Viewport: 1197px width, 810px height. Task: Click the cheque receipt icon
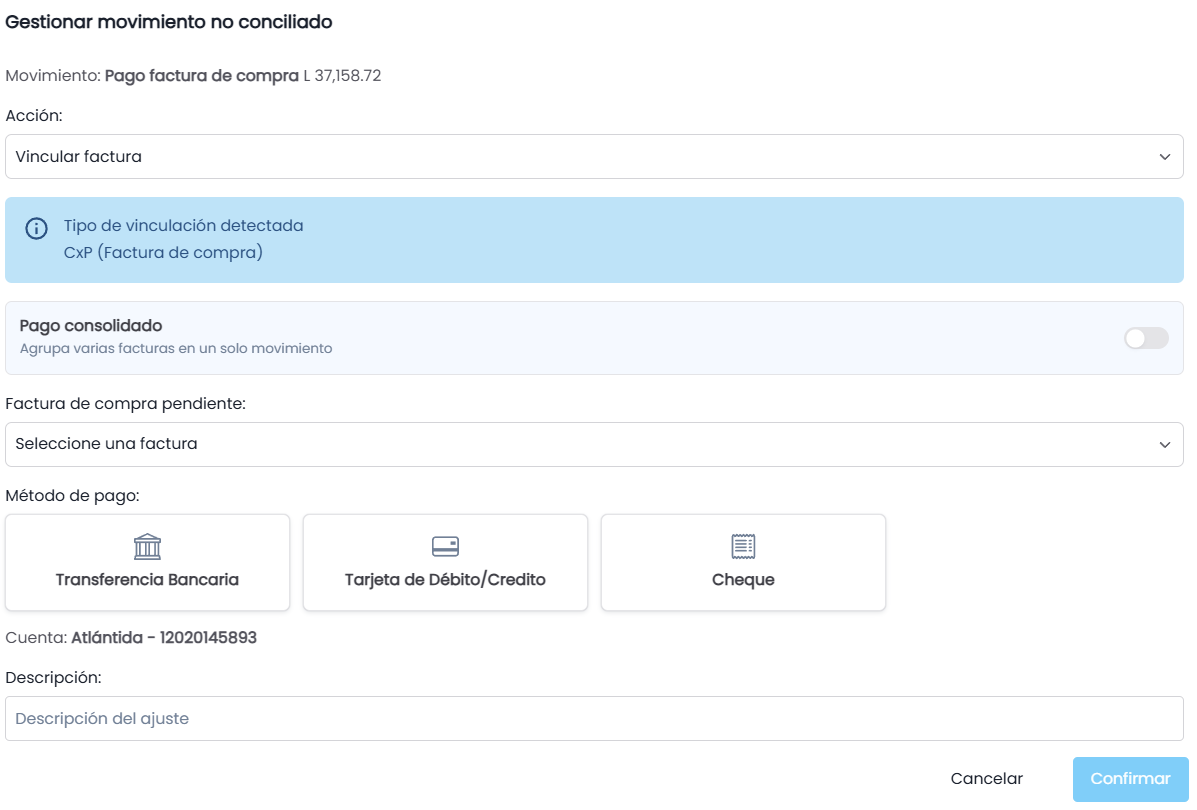tap(743, 547)
